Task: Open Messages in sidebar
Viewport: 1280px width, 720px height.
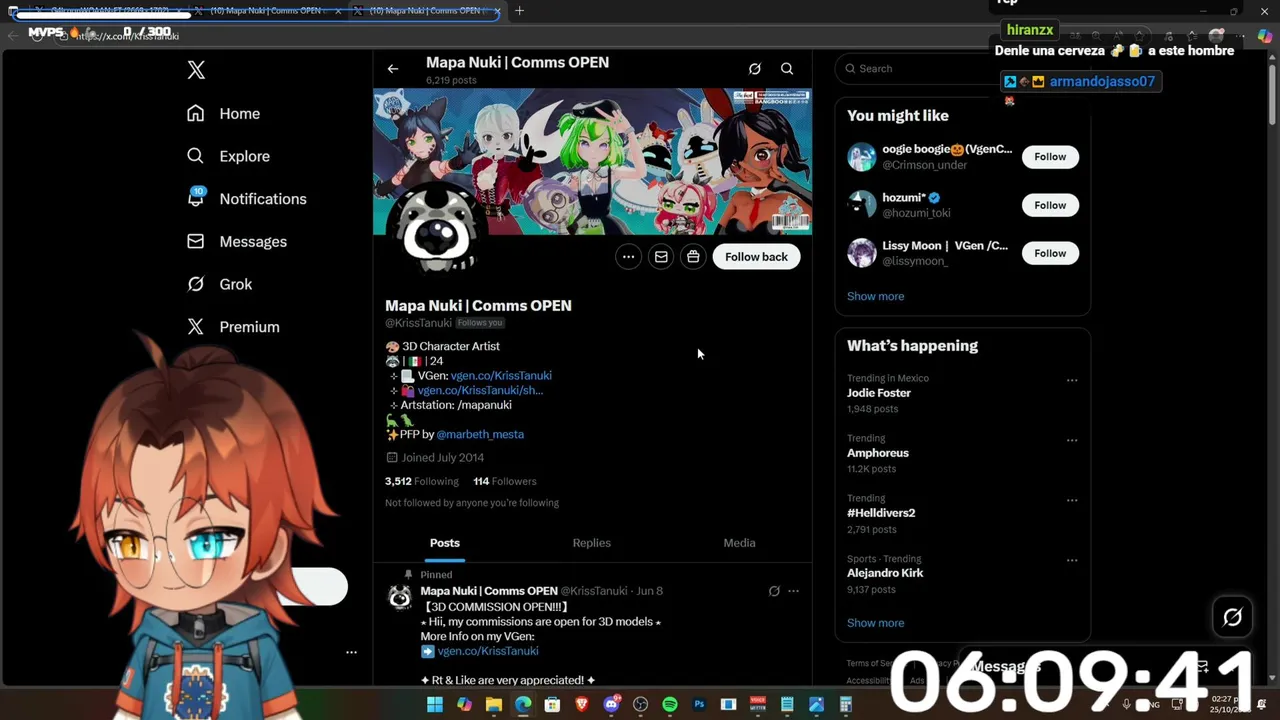Action: click(x=237, y=242)
